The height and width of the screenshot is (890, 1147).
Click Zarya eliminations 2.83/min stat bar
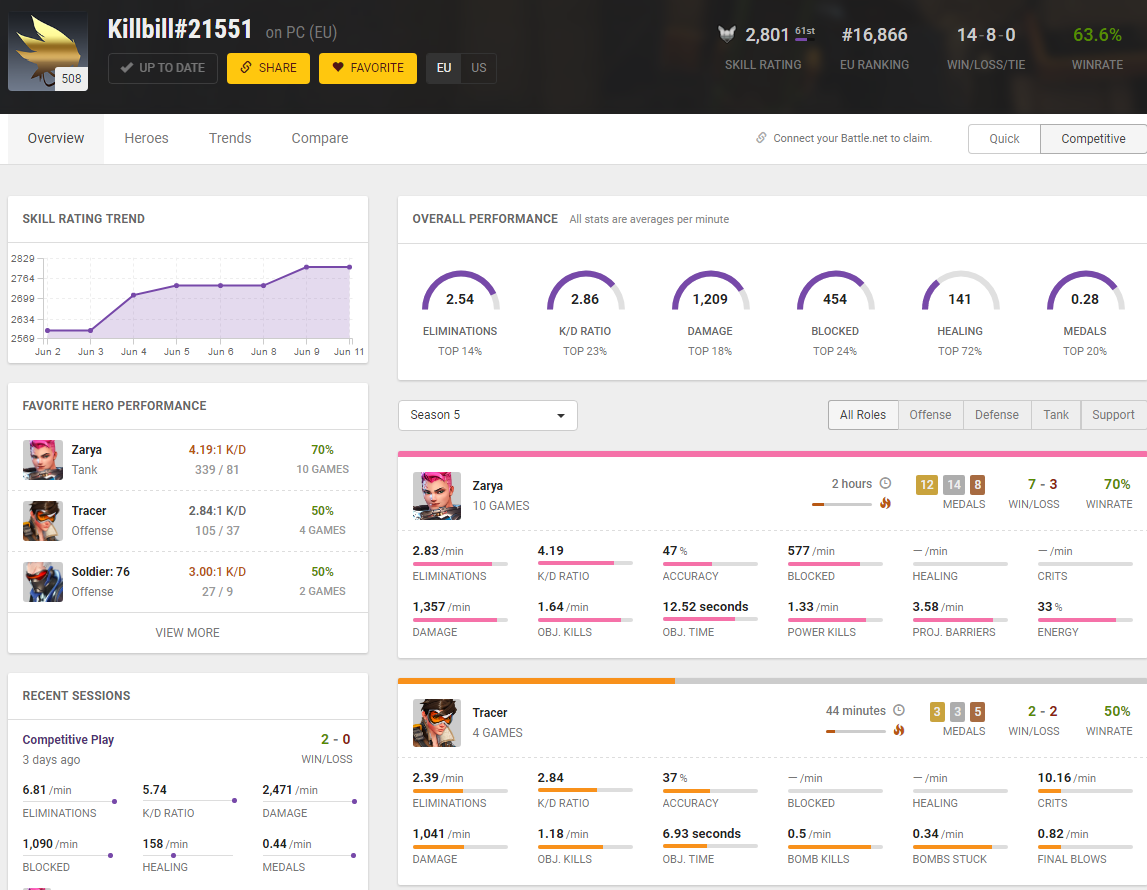click(x=460, y=564)
